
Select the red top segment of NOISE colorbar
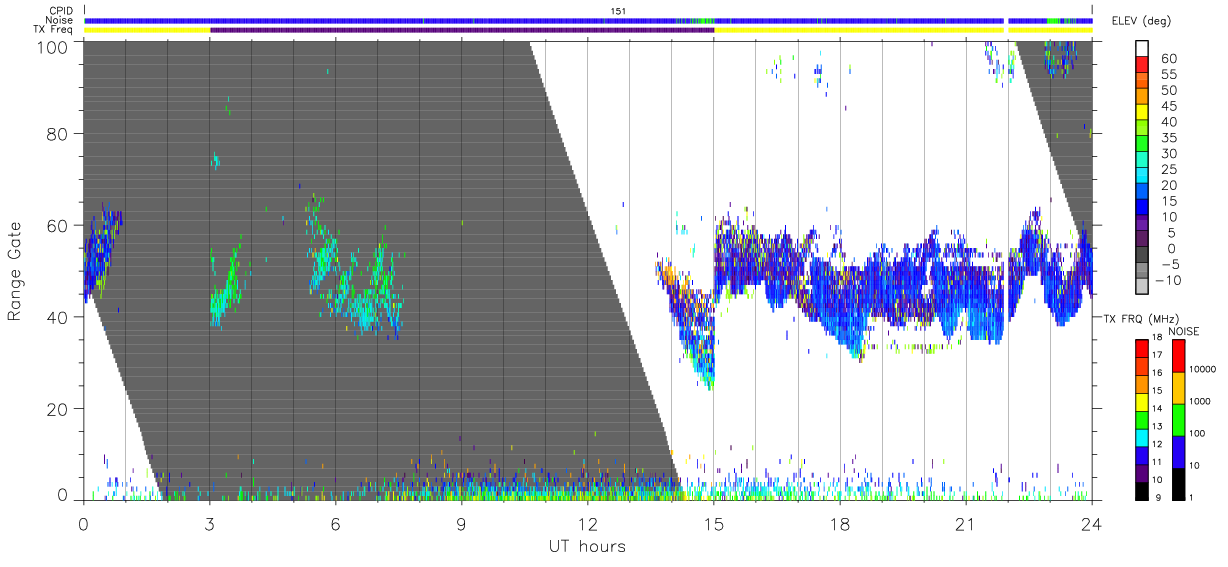click(1178, 356)
